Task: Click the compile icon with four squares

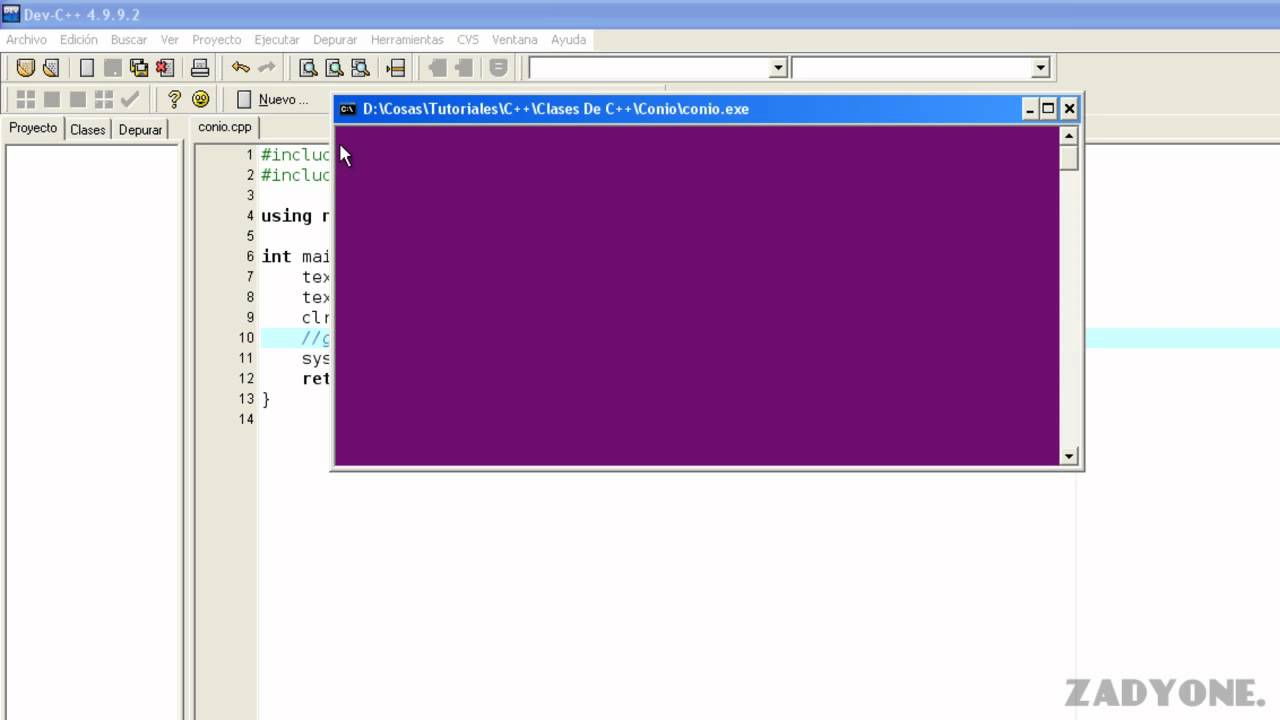Action: (26, 99)
